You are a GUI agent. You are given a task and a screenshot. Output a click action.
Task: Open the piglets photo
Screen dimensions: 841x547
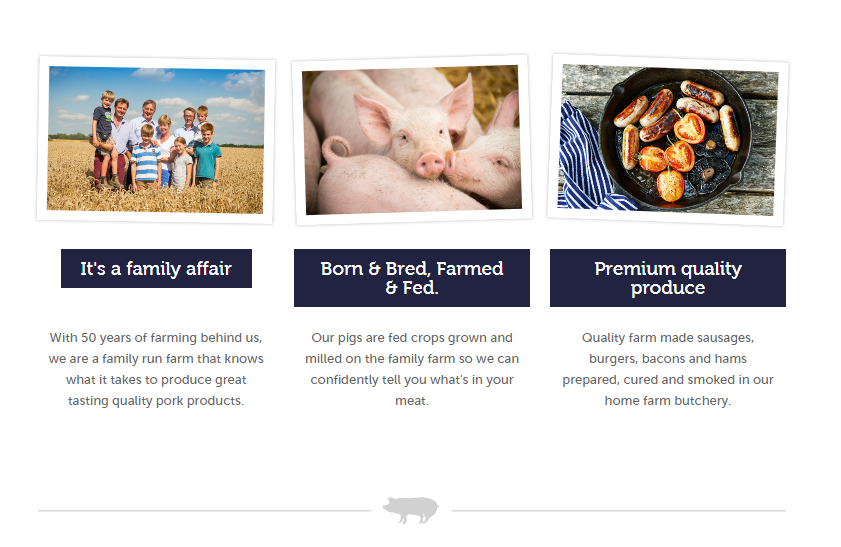coord(412,140)
